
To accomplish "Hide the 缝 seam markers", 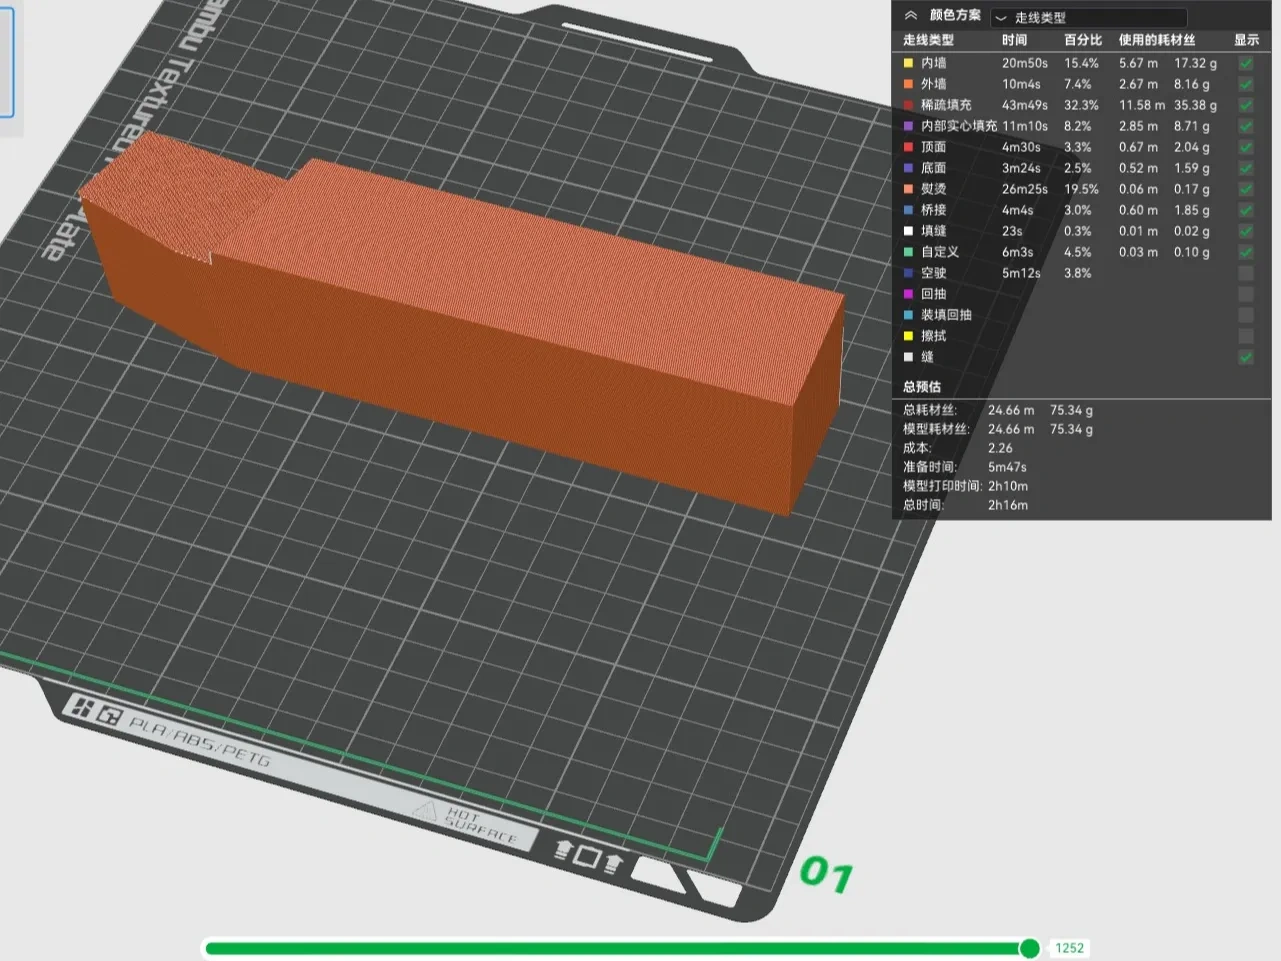I will click(1246, 357).
